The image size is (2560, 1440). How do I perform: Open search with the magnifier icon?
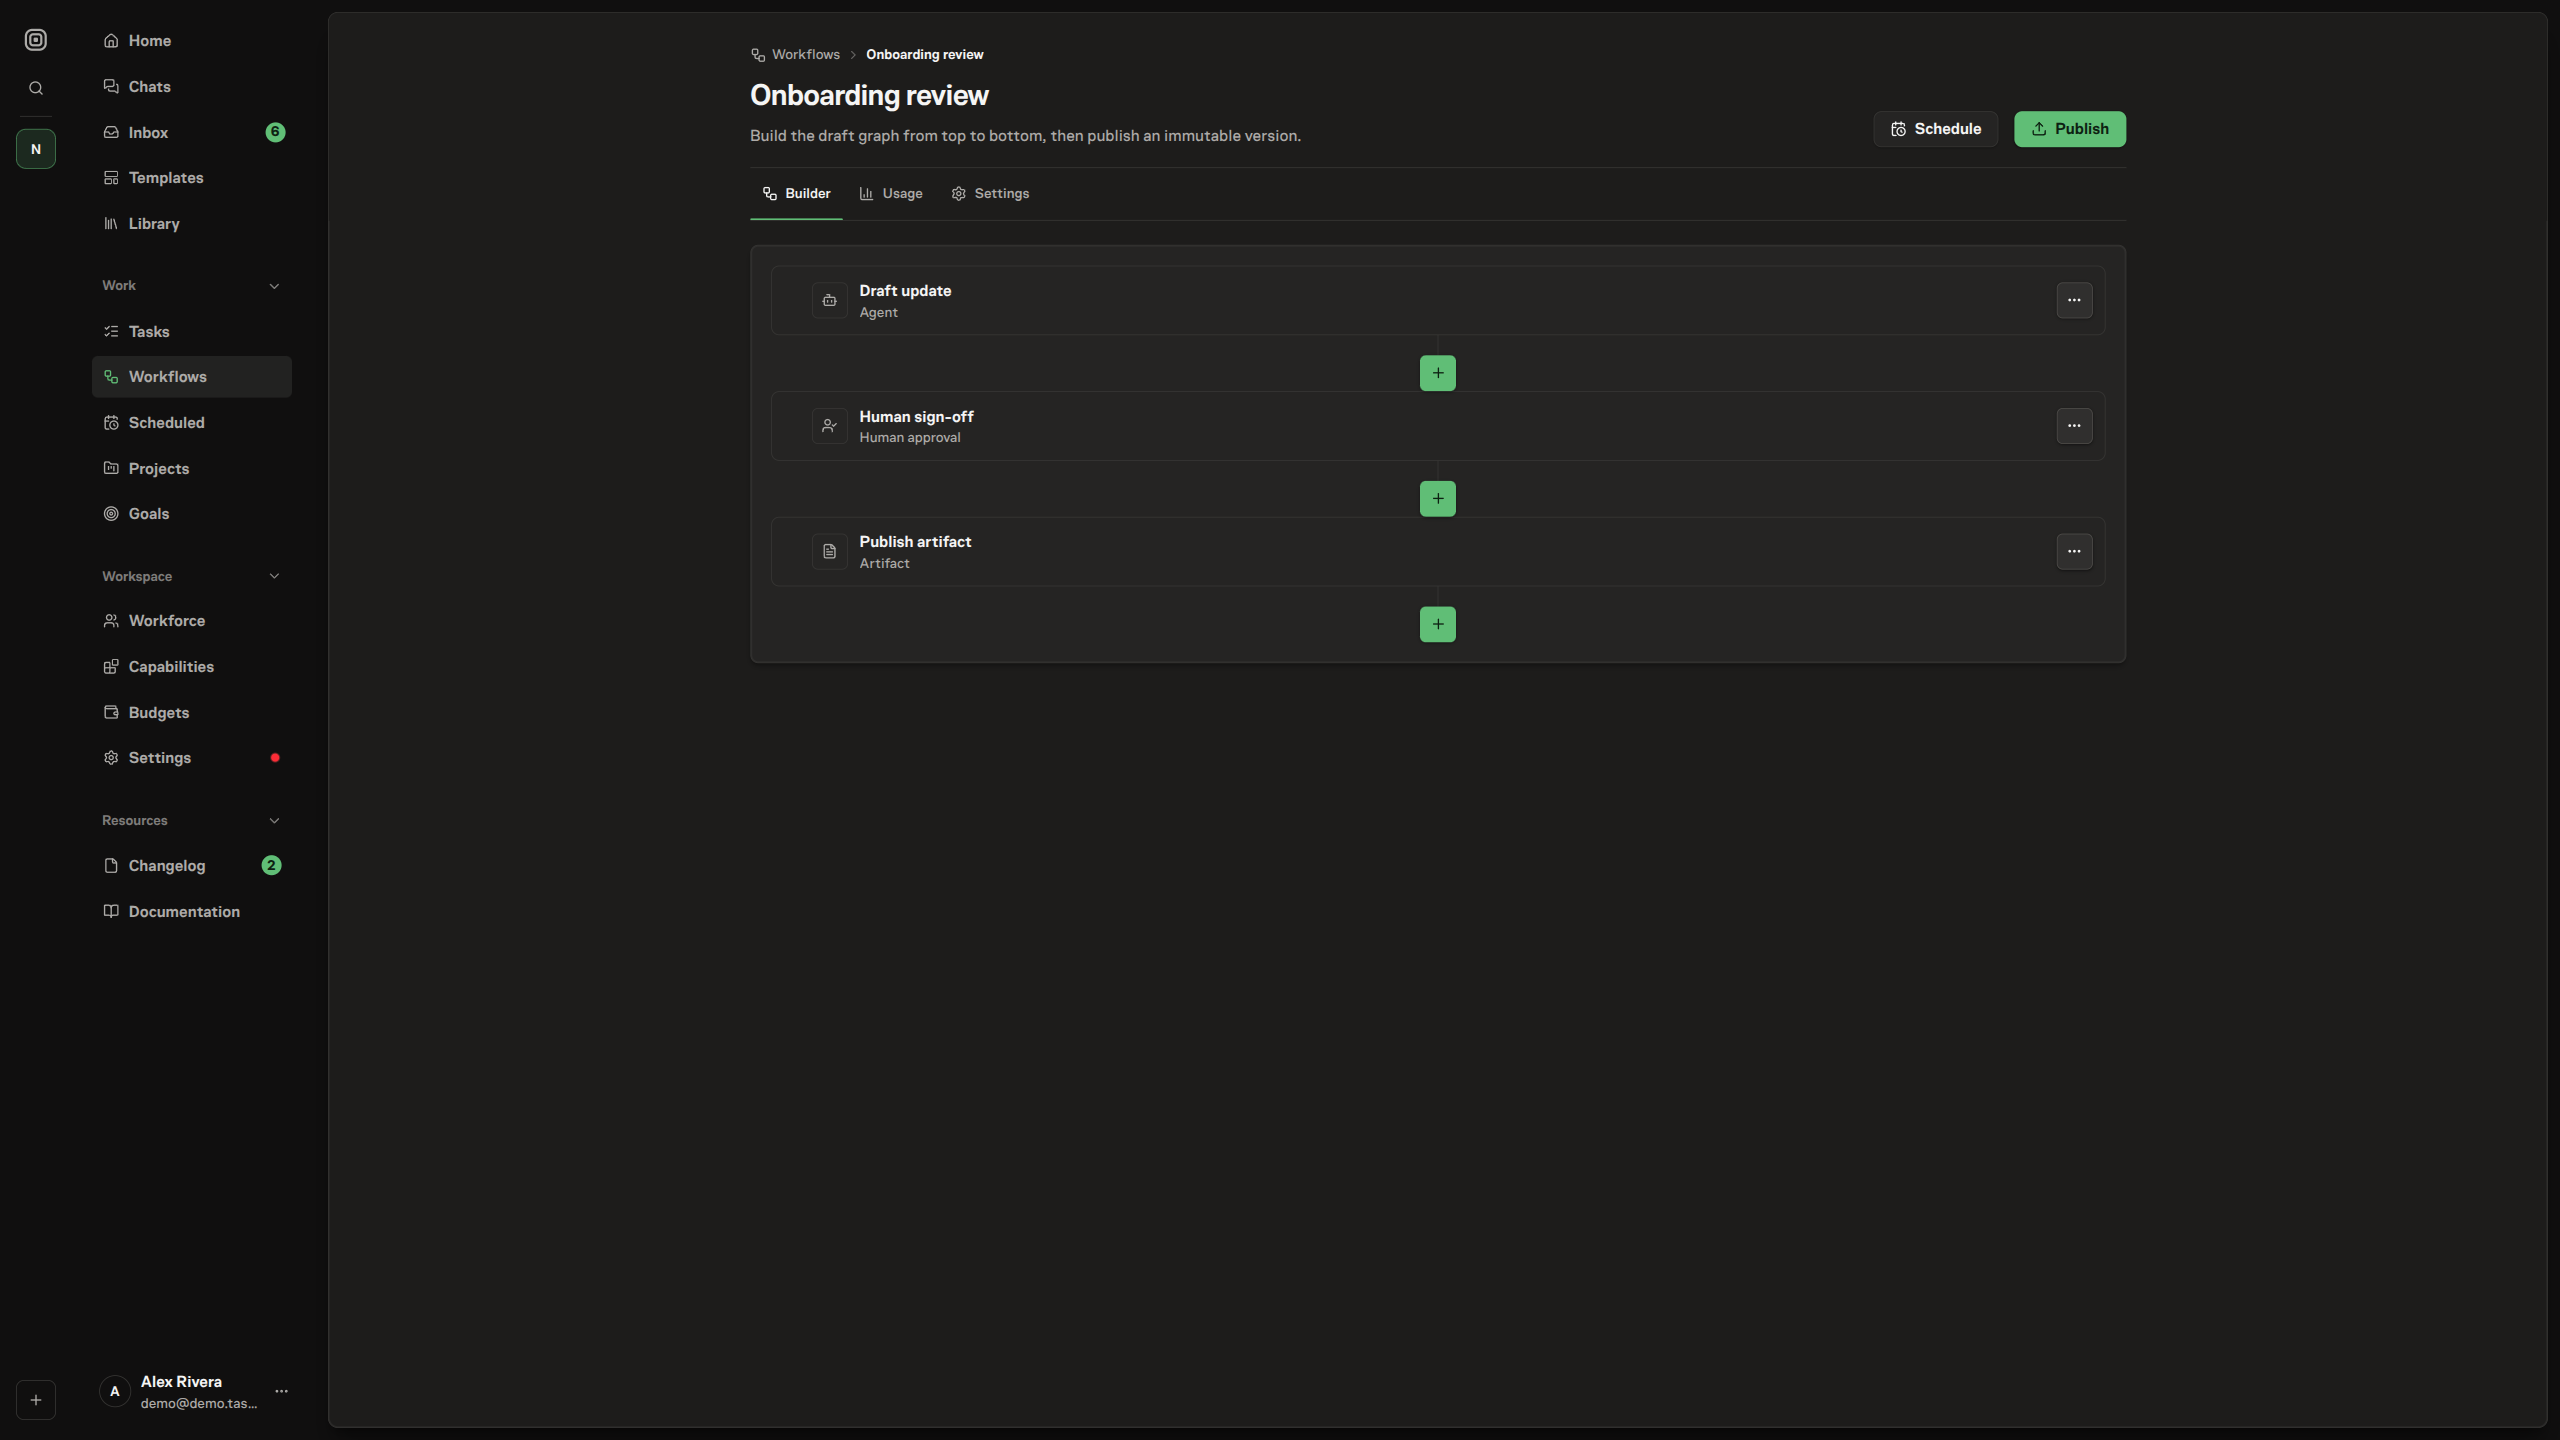click(36, 88)
